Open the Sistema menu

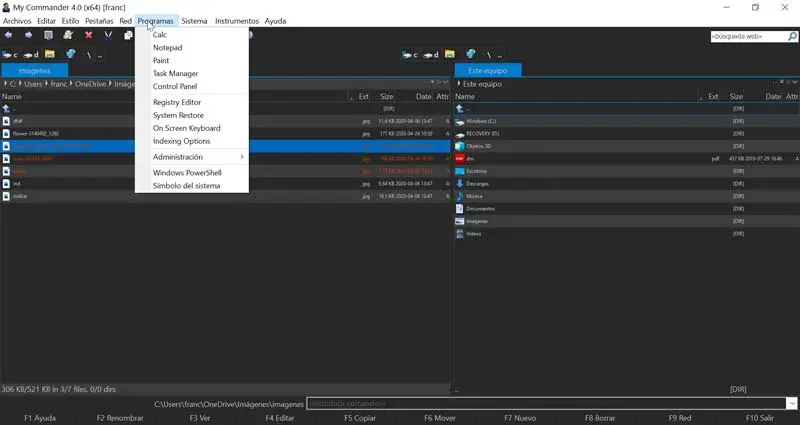coord(194,21)
